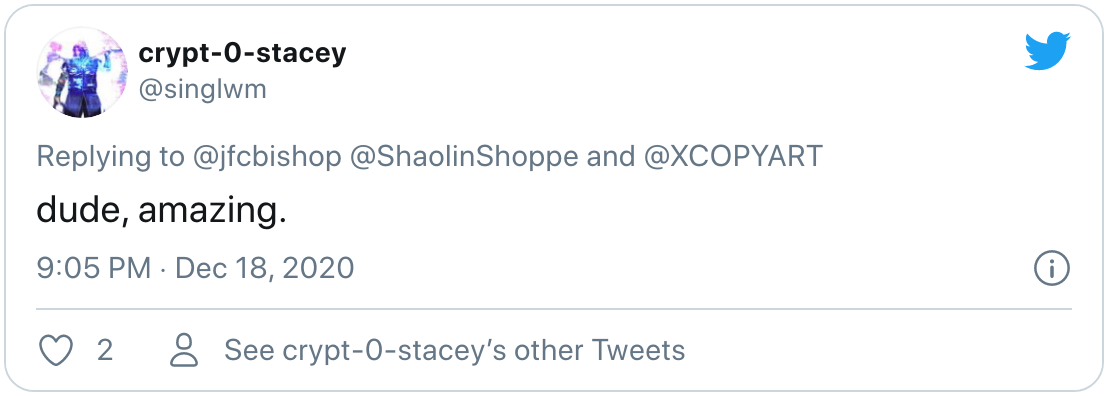Click the like count showing 2
This screenshot has width=1108, height=396.
pyautogui.click(x=105, y=351)
